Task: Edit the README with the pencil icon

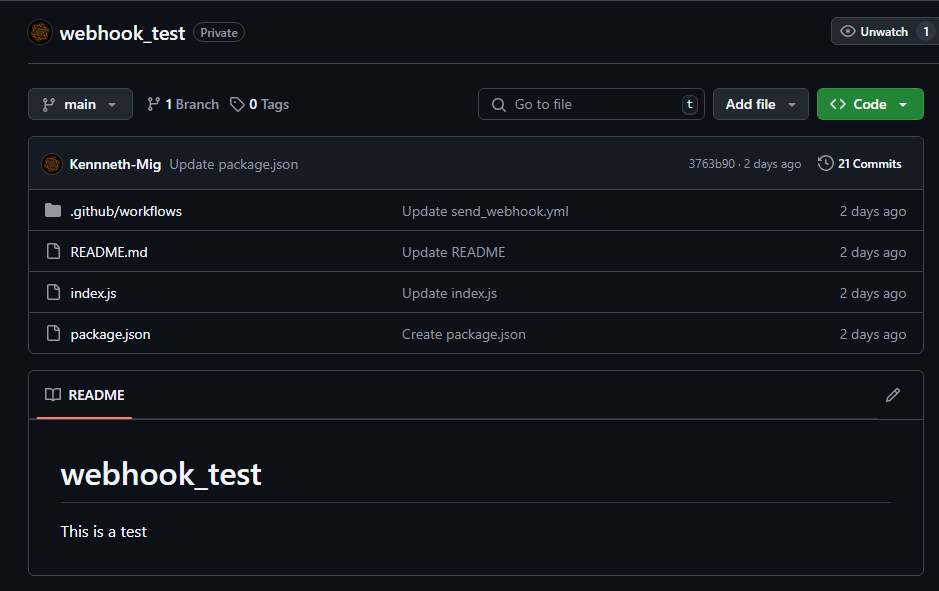Action: tap(893, 395)
